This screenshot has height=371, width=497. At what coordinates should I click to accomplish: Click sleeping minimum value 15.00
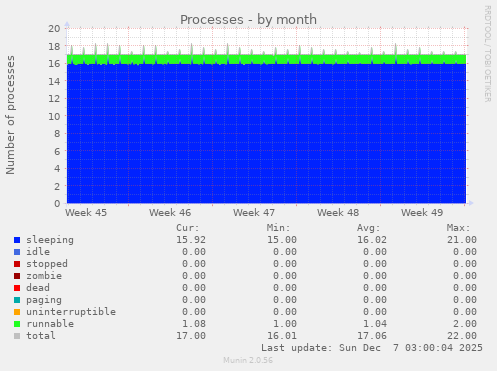pos(282,240)
